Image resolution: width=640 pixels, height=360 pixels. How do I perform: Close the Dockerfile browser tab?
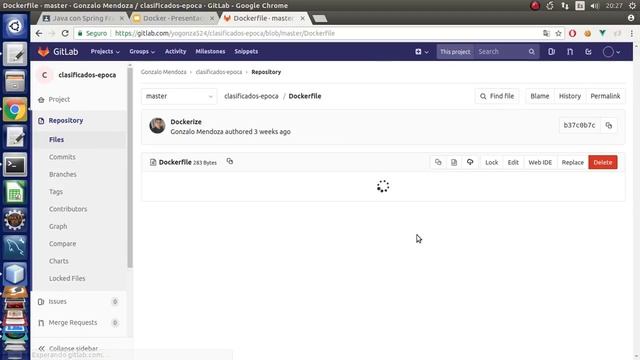pyautogui.click(x=302, y=18)
